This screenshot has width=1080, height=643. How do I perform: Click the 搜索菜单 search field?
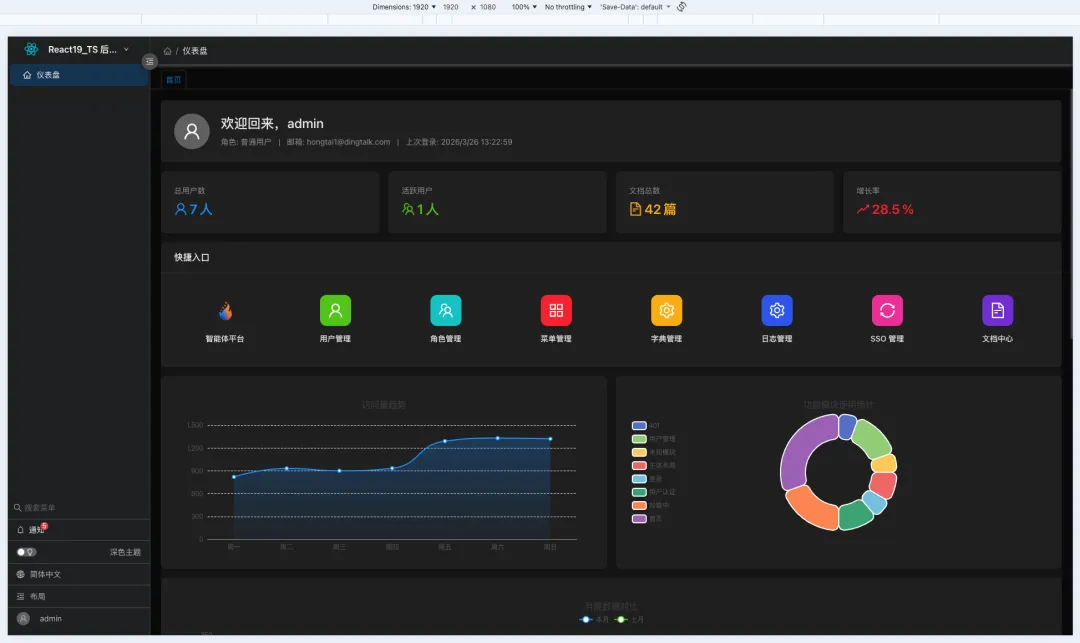pyautogui.click(x=79, y=507)
